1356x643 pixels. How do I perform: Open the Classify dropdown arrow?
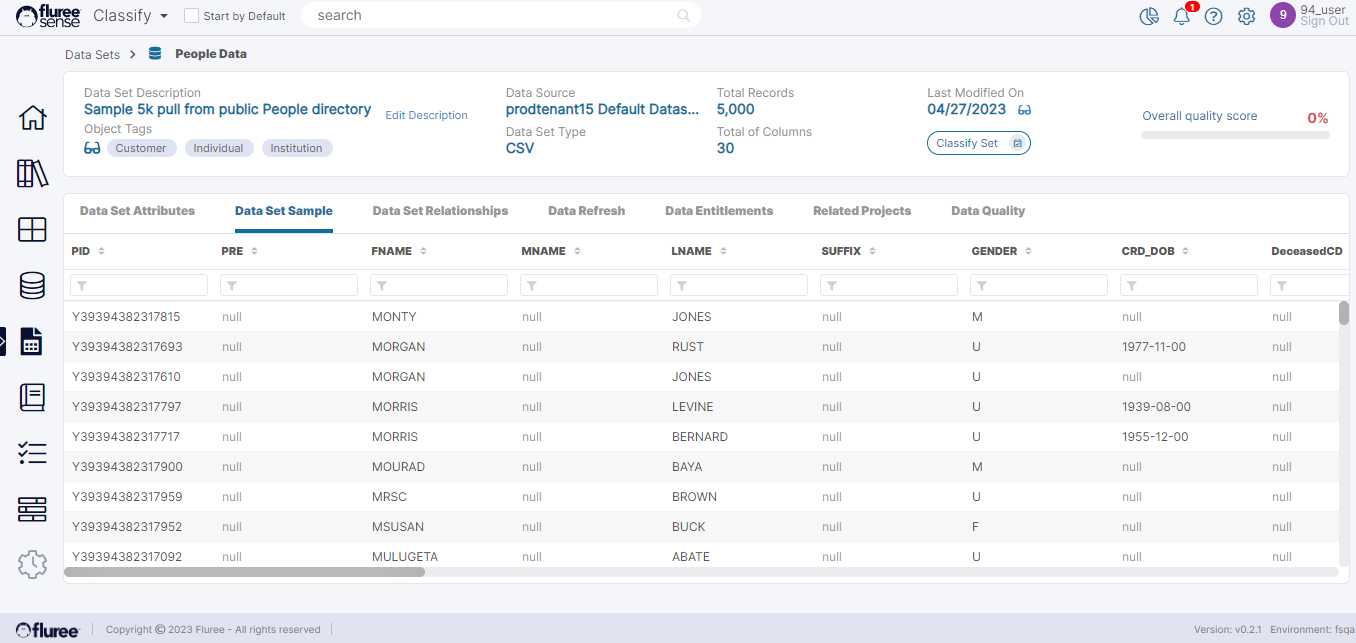click(163, 16)
